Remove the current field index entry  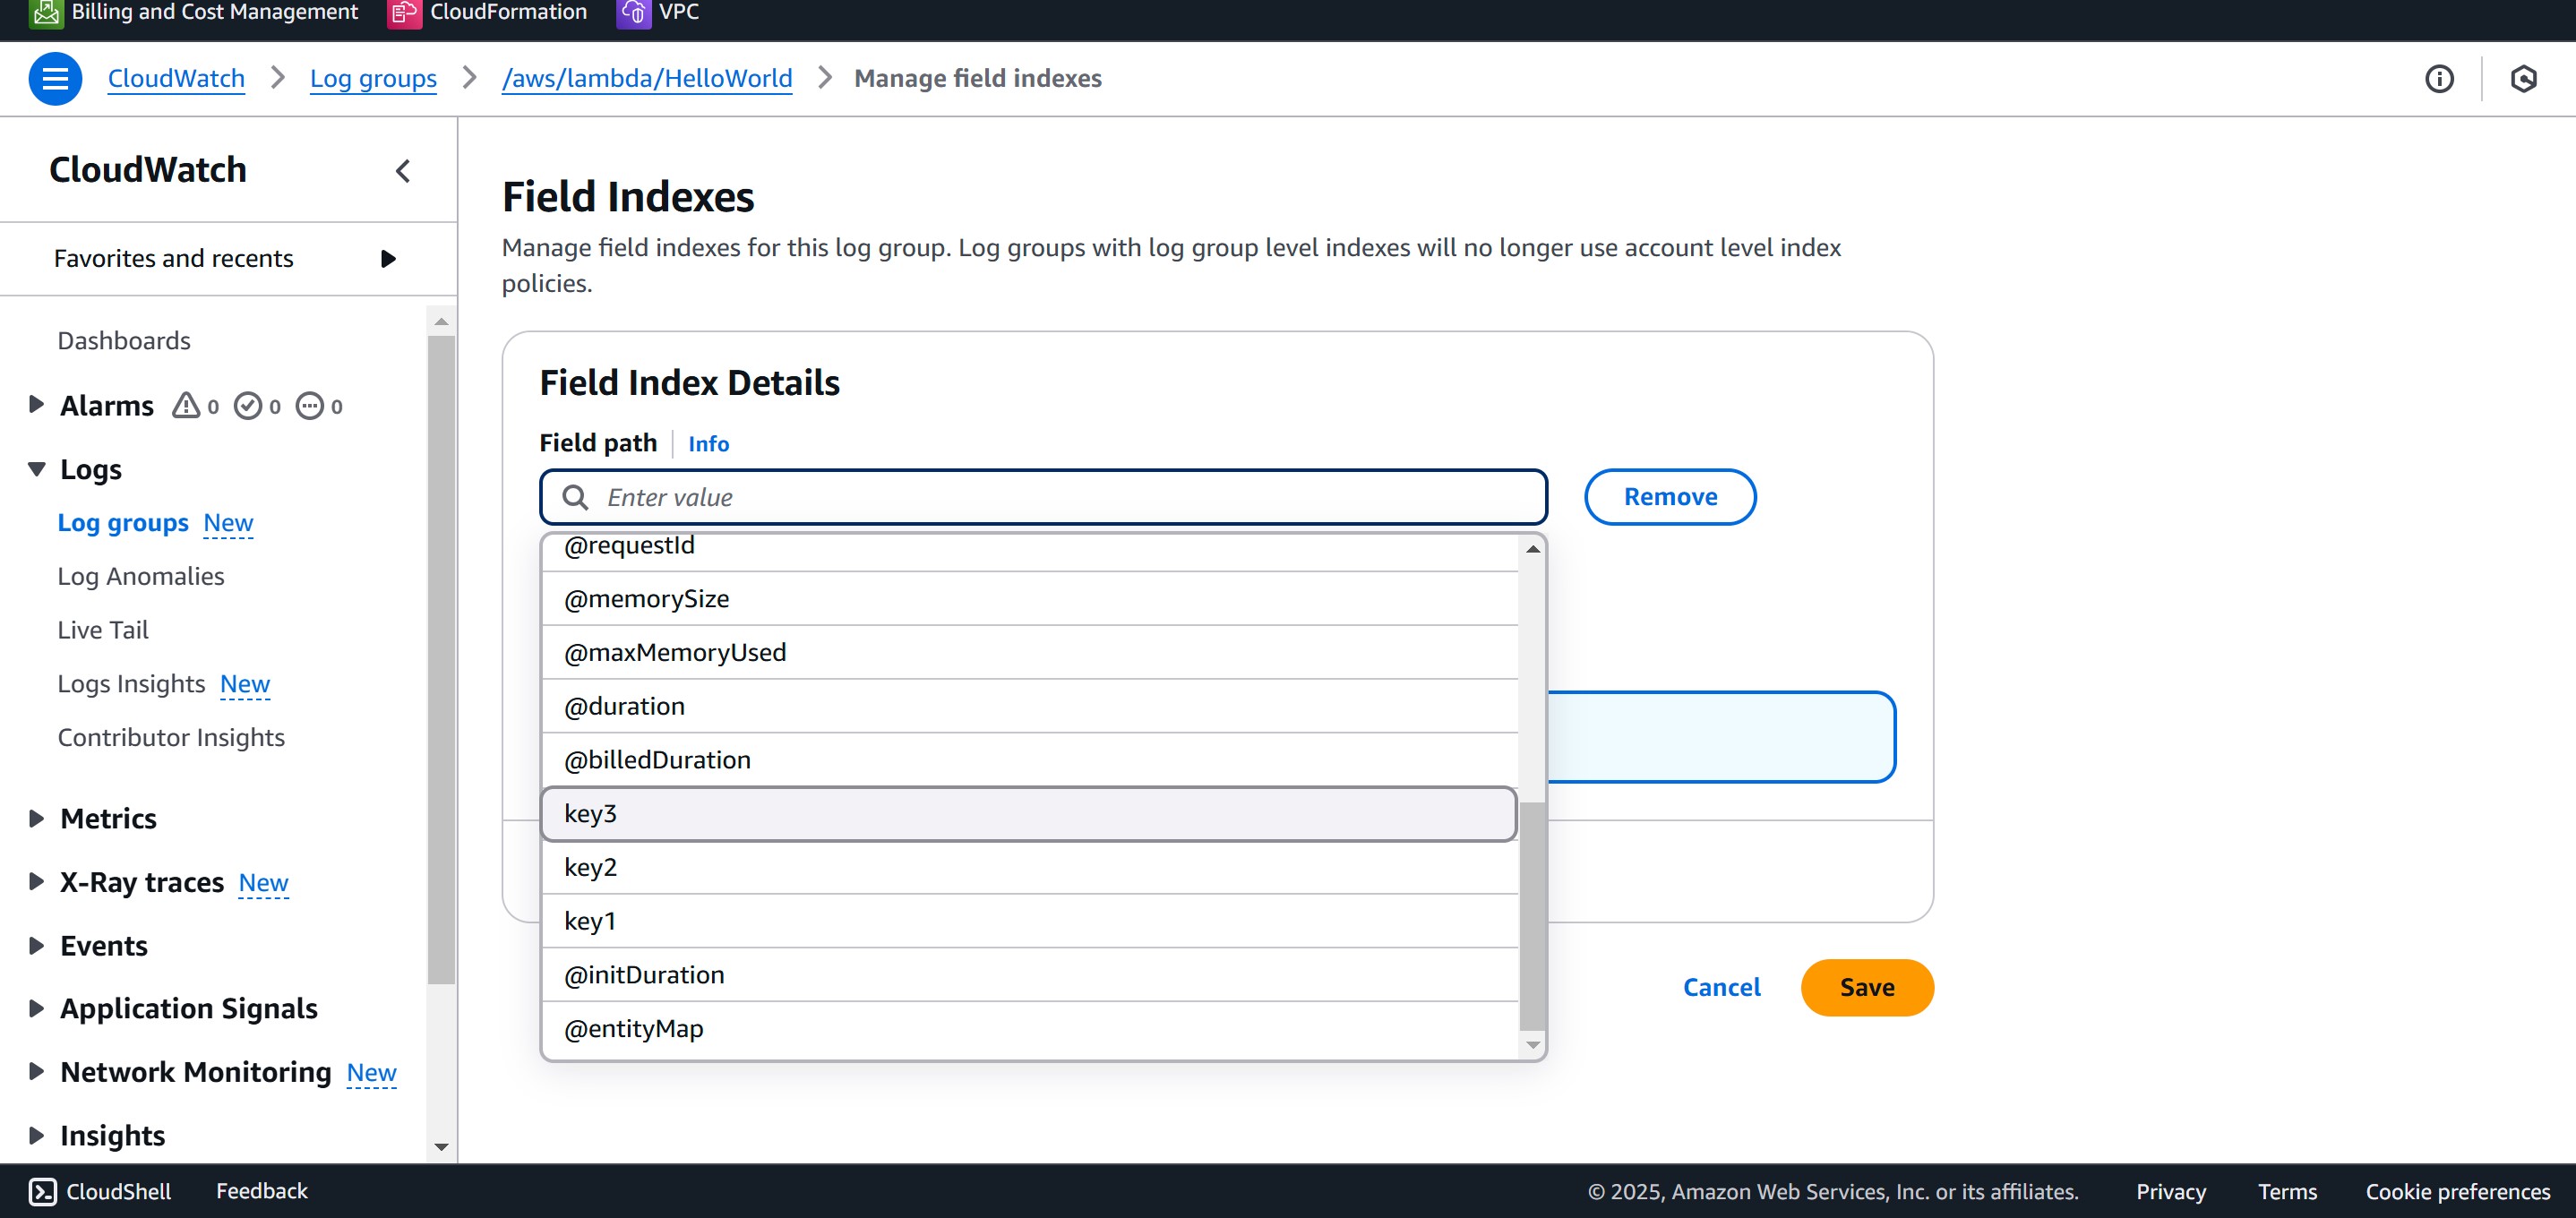point(1669,496)
